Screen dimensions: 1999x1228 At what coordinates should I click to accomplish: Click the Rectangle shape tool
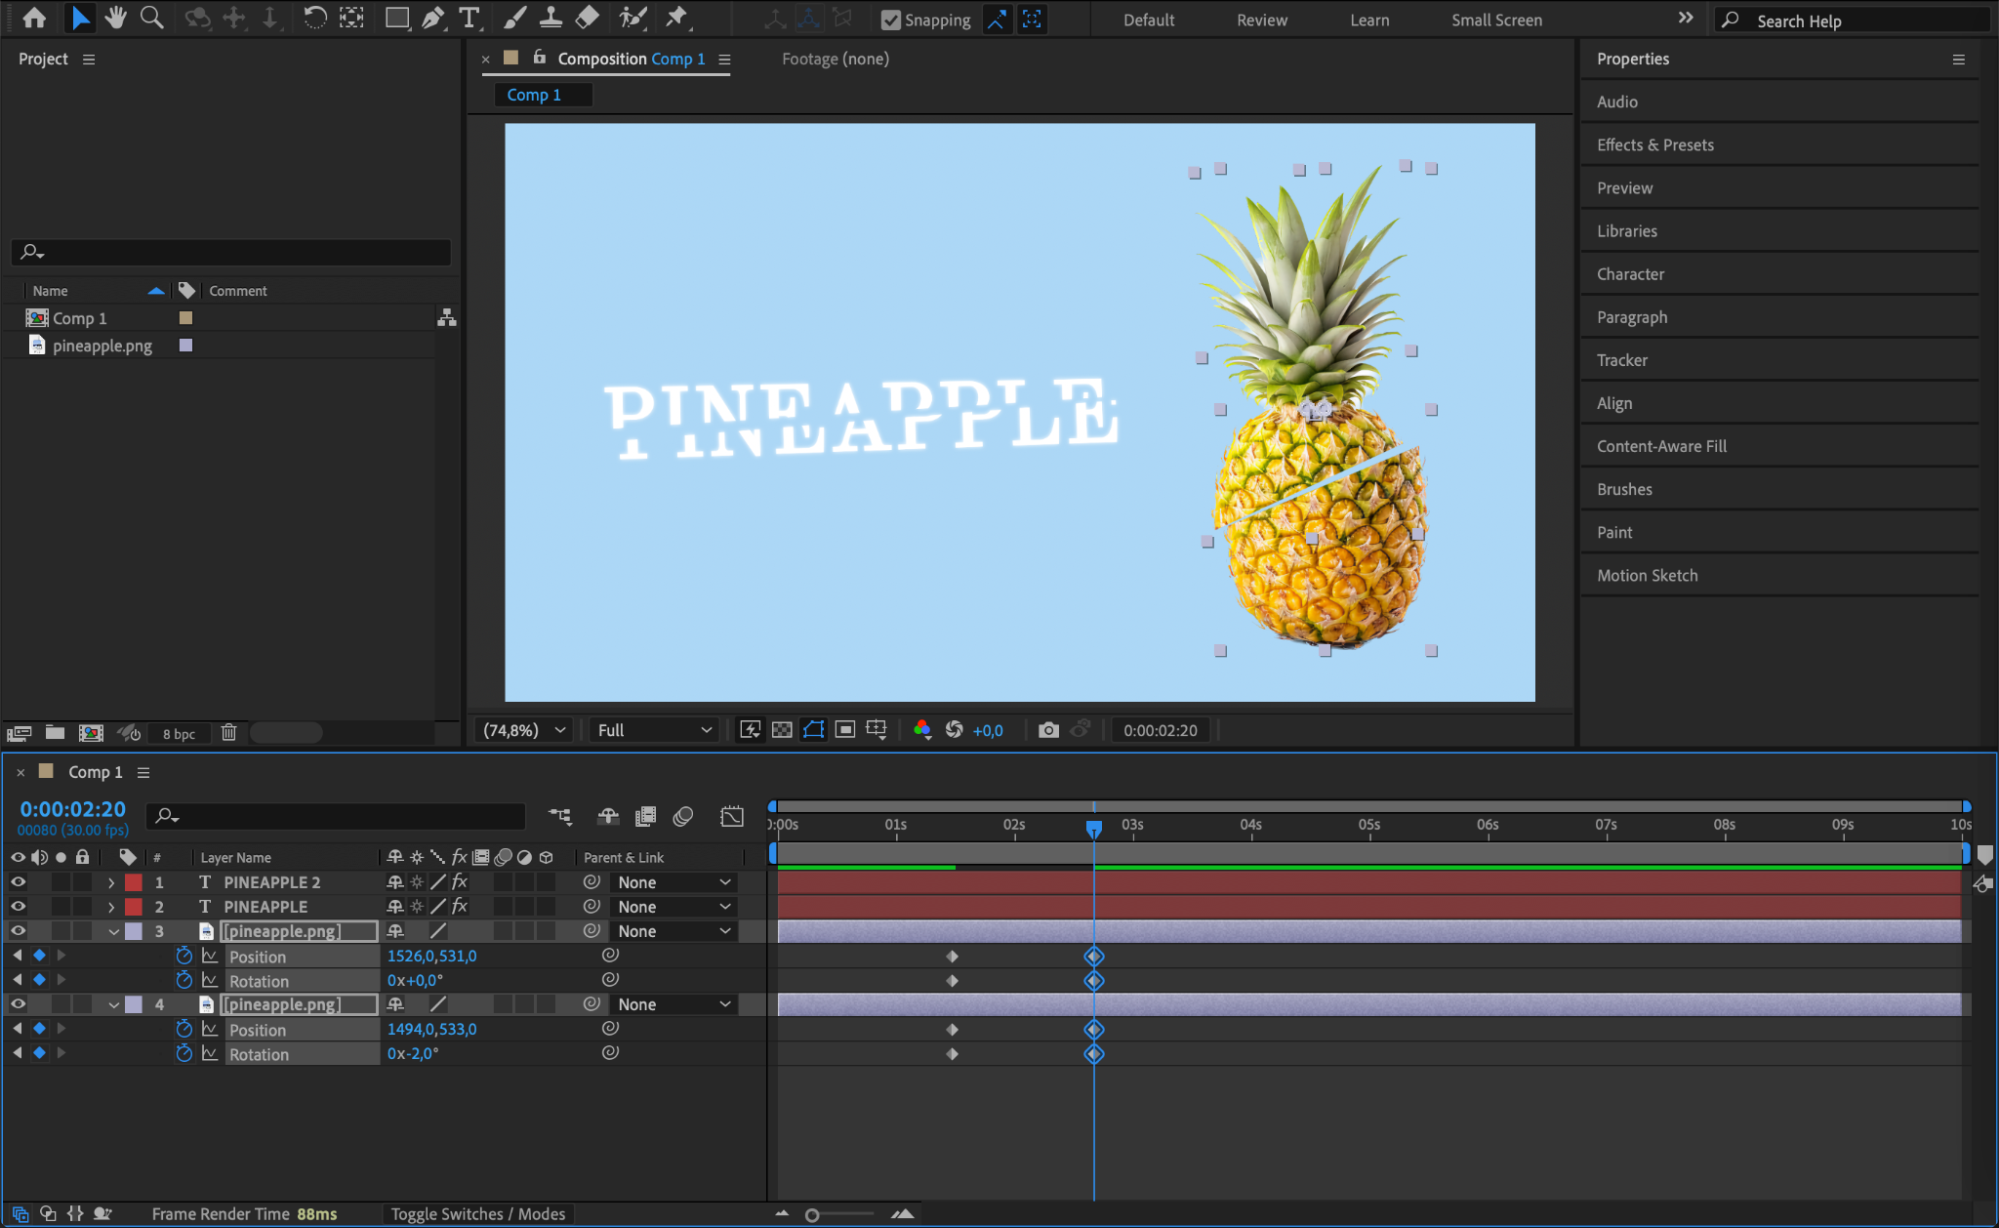tap(396, 17)
